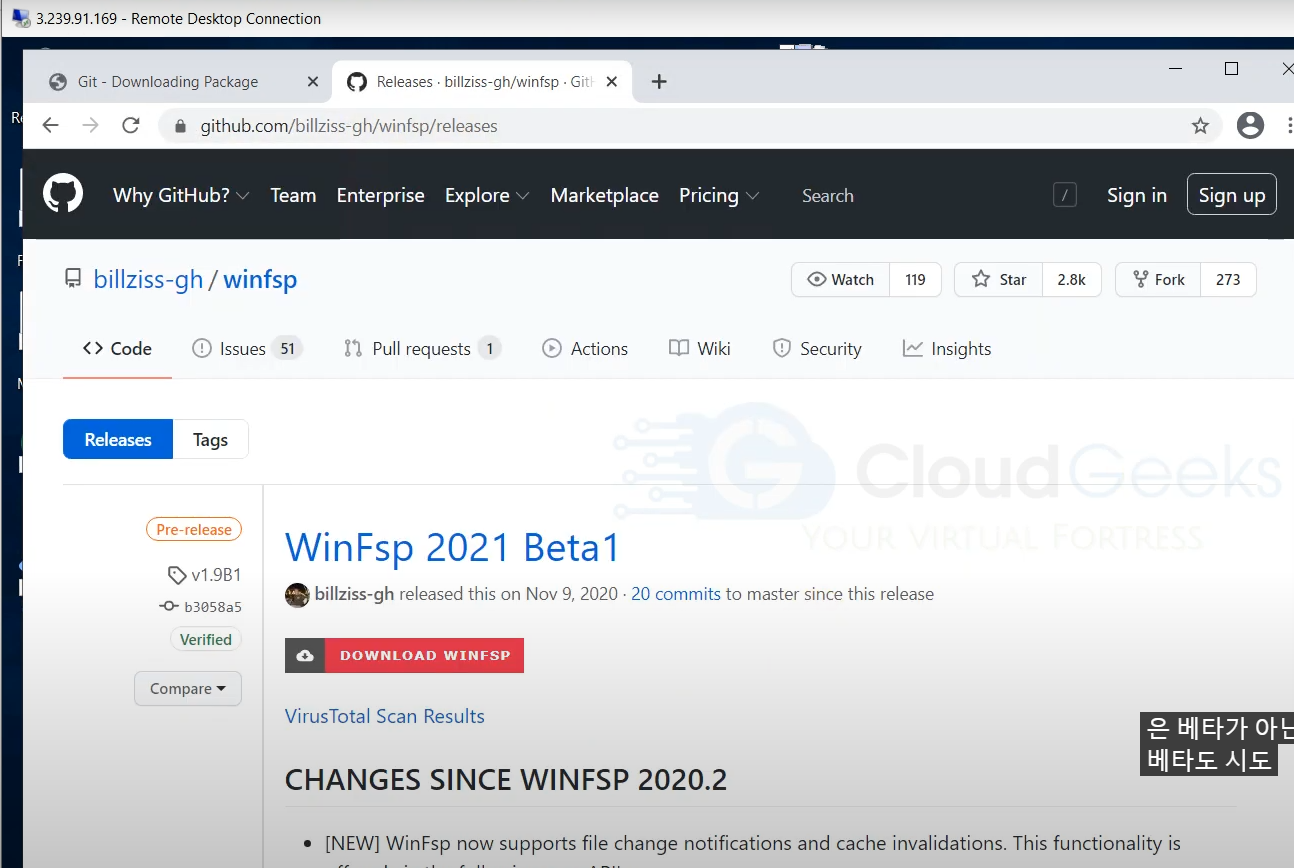Reload the page with the refresh icon
1294x868 pixels.
coord(130,125)
